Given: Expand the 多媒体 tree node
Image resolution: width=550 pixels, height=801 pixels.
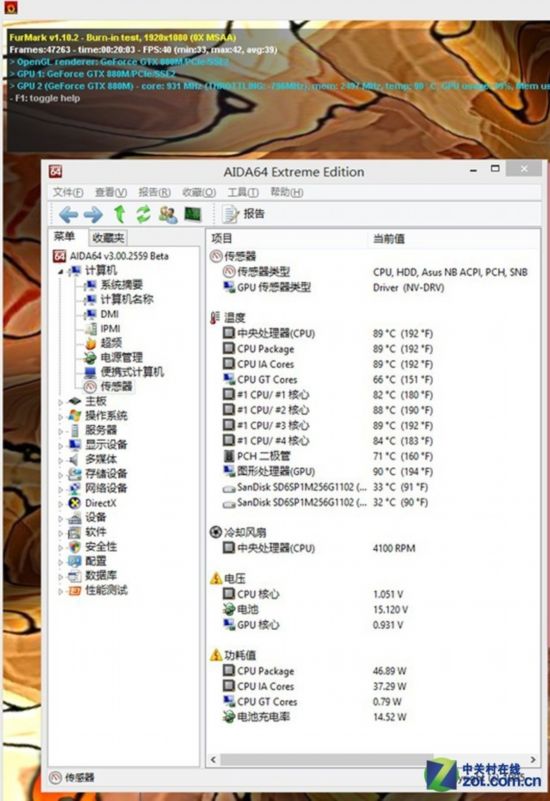Looking at the screenshot, I should (61, 460).
